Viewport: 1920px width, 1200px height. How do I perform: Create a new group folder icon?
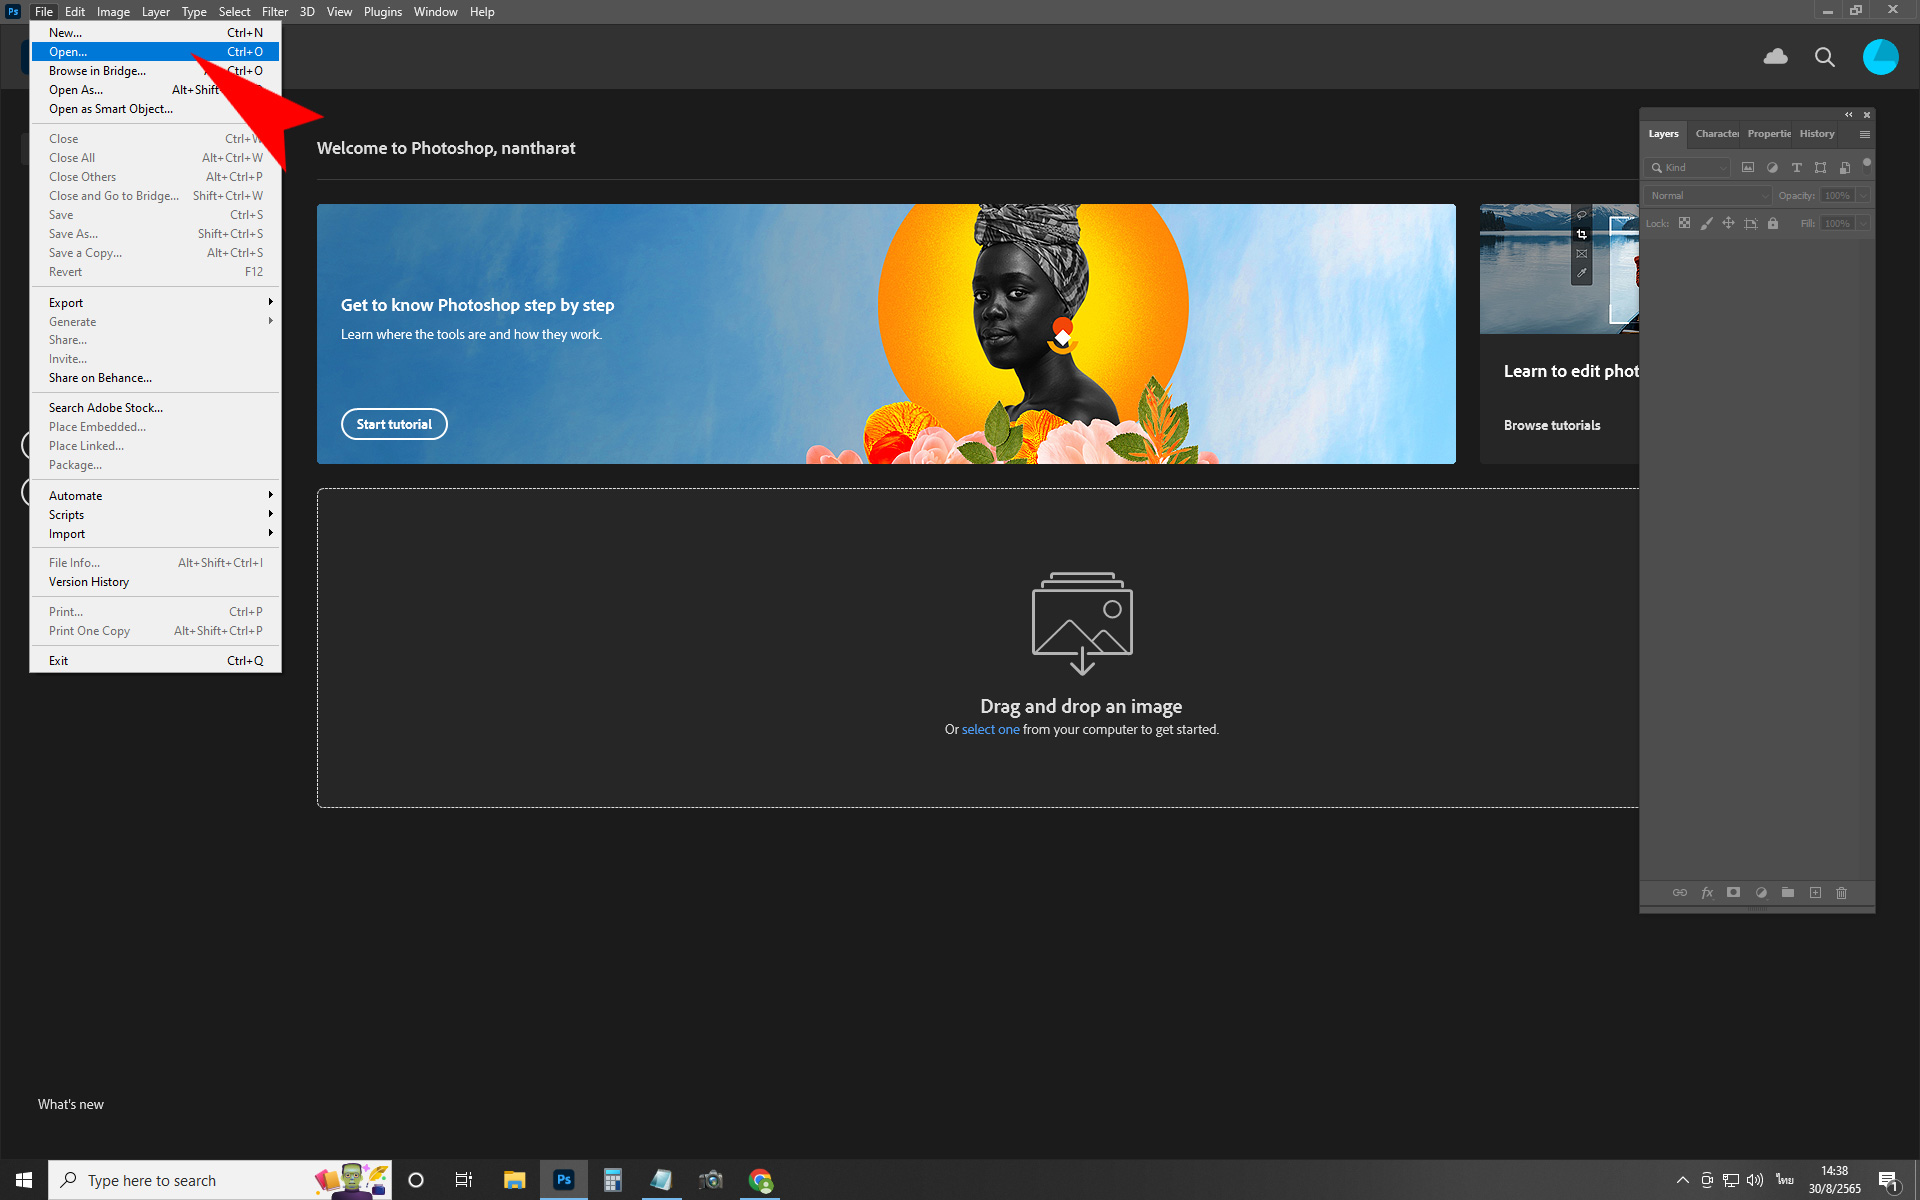(1788, 892)
